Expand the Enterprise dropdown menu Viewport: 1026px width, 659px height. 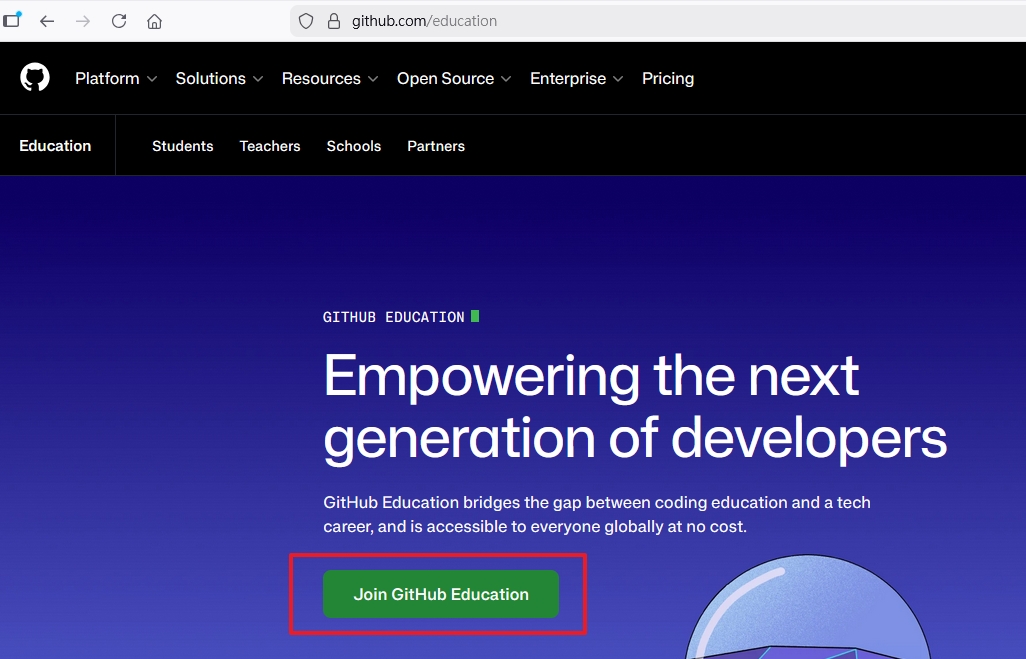pos(576,79)
